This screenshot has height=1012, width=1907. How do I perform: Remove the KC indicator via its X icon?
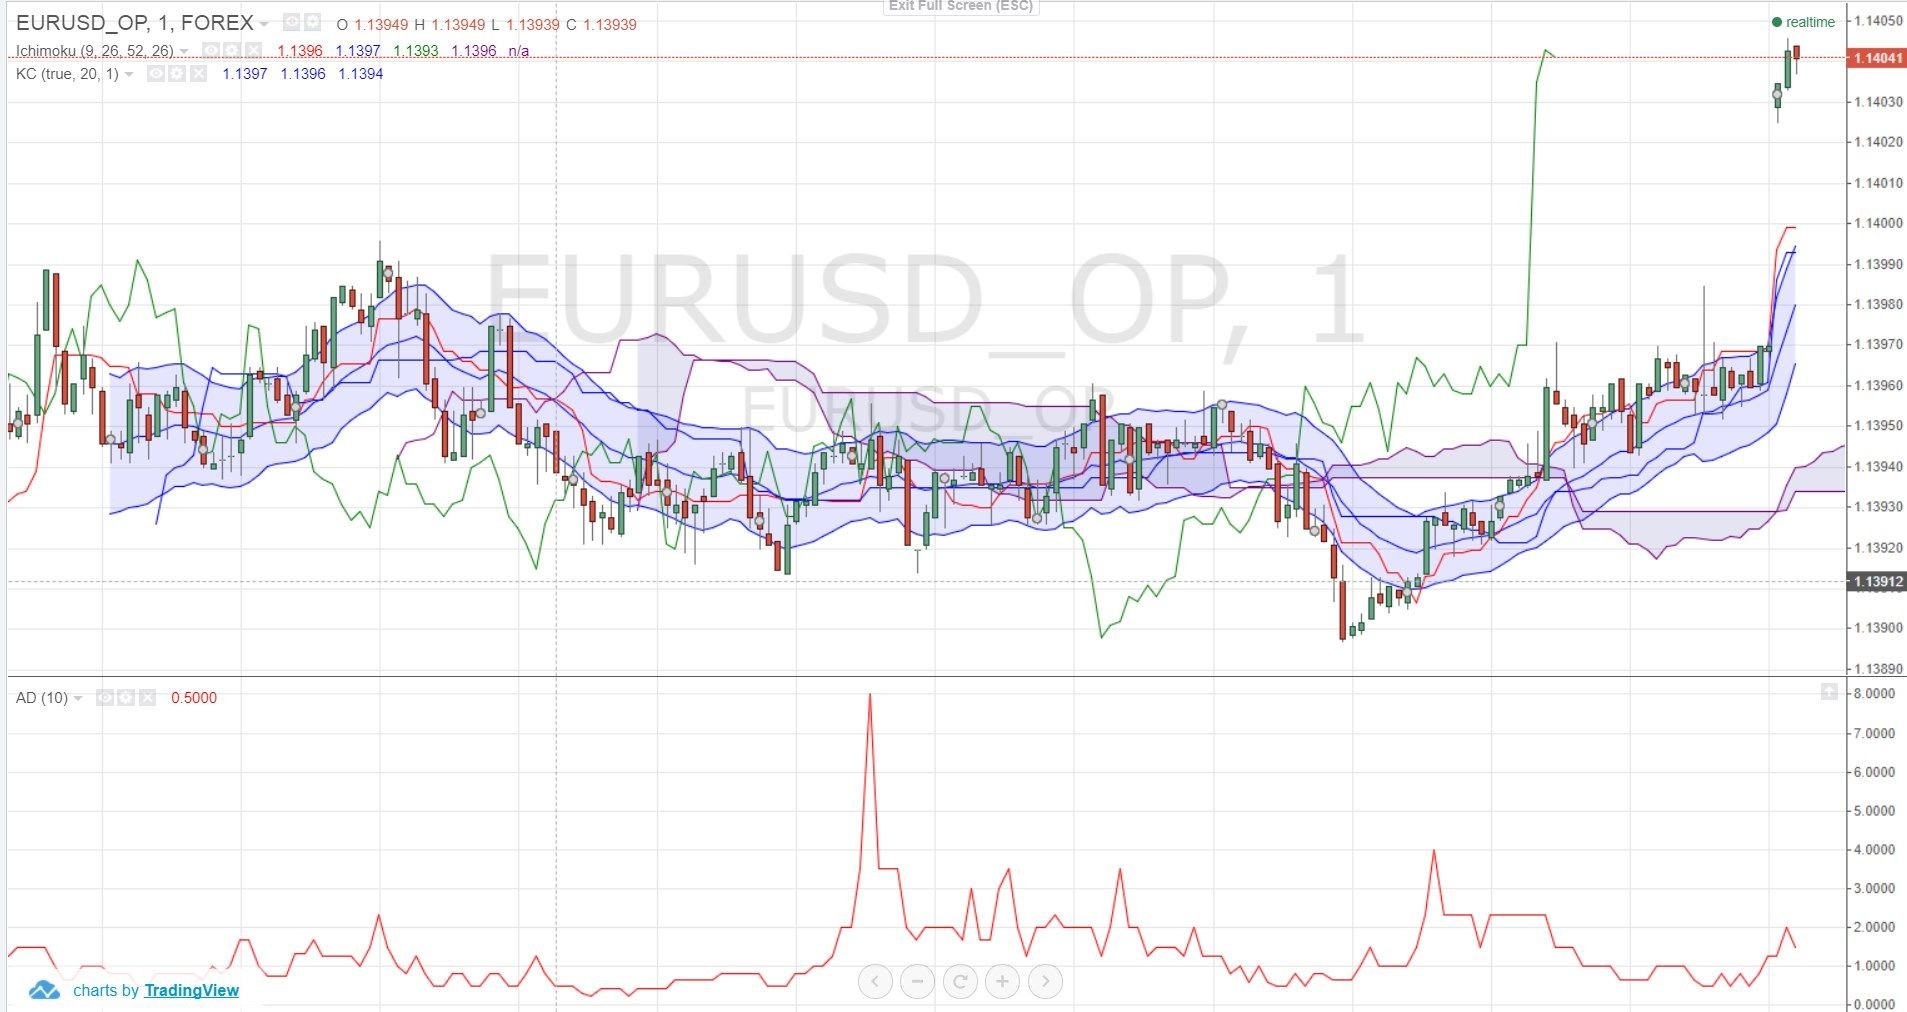click(198, 73)
